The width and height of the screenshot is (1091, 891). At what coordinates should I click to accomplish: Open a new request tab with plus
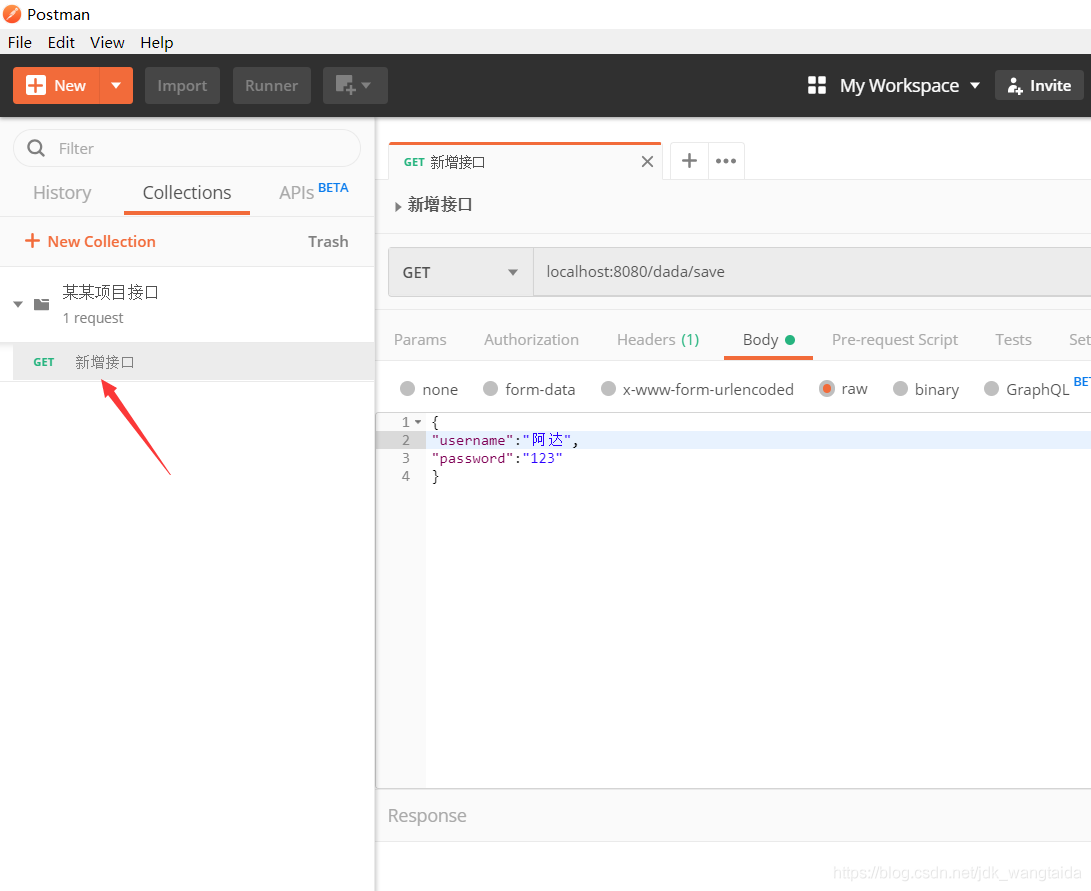tap(689, 161)
